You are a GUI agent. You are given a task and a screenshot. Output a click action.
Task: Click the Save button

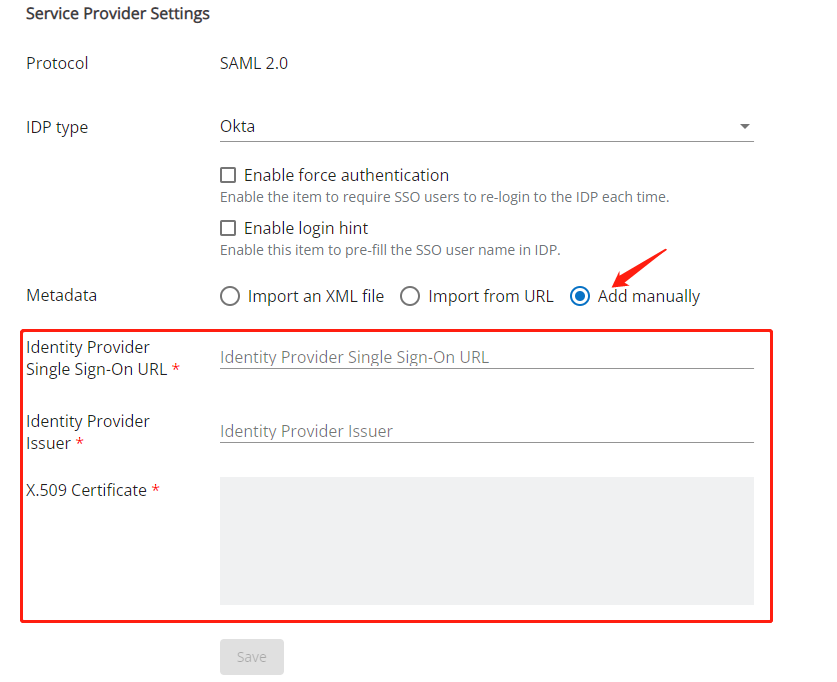251,656
